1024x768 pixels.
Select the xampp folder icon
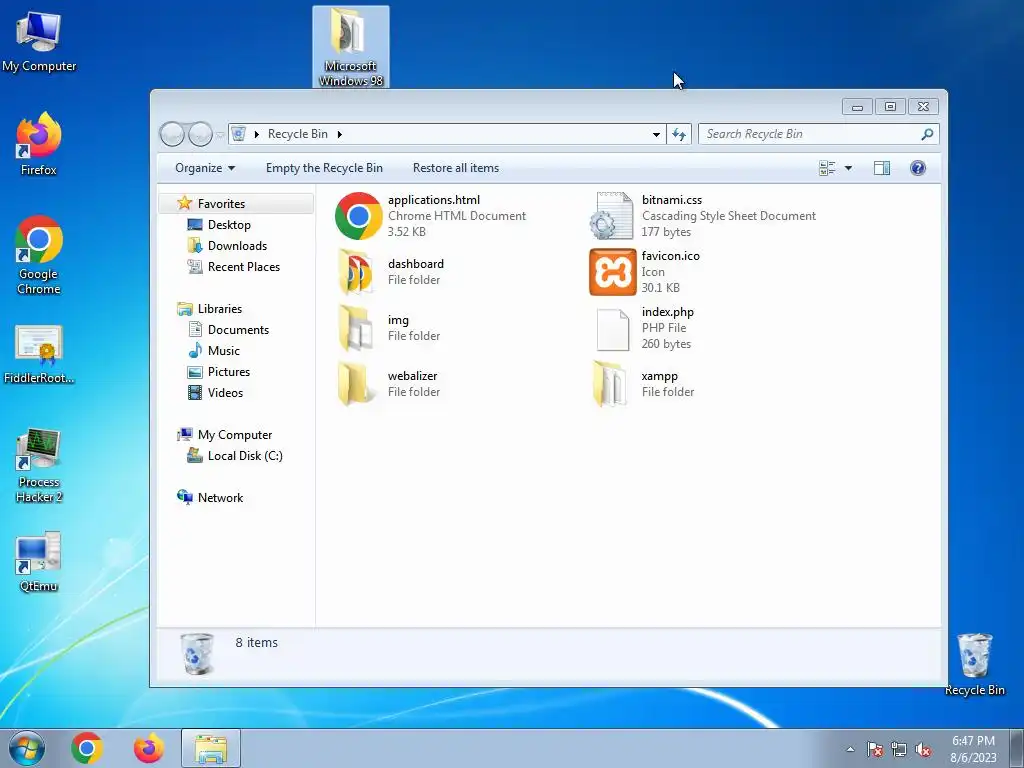click(610, 384)
